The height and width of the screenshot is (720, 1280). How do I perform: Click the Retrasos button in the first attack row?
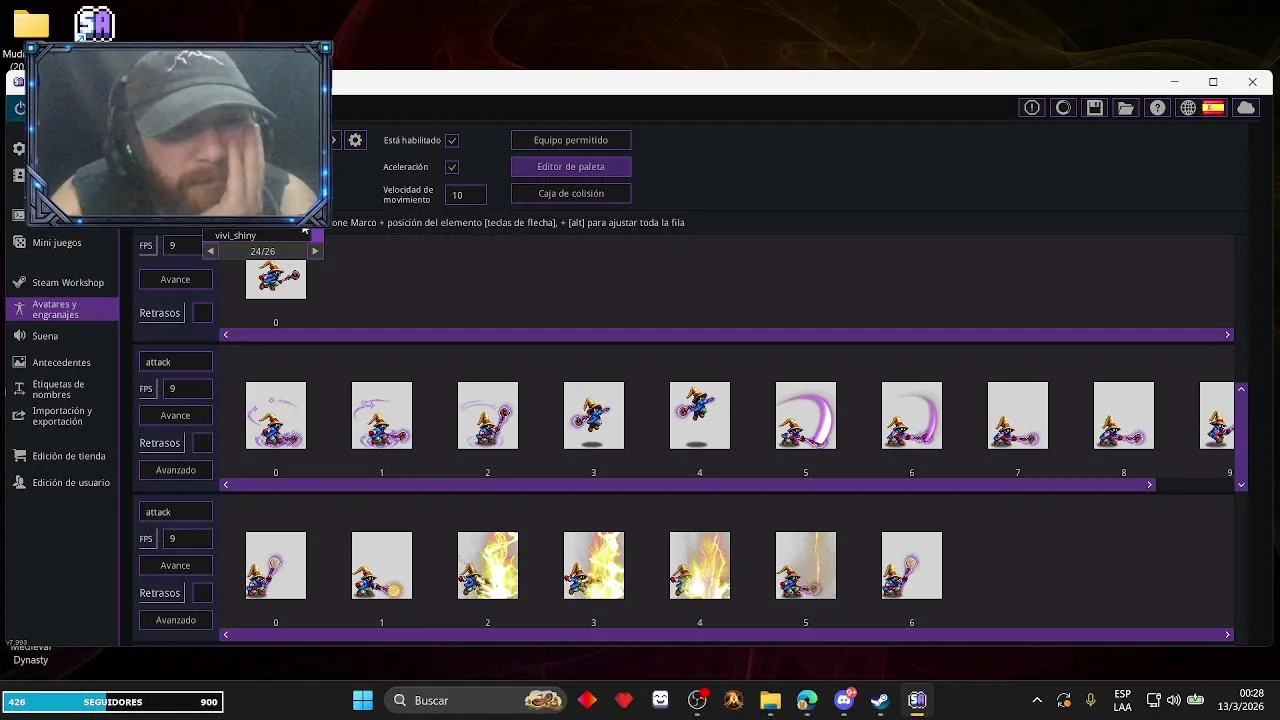point(160,443)
